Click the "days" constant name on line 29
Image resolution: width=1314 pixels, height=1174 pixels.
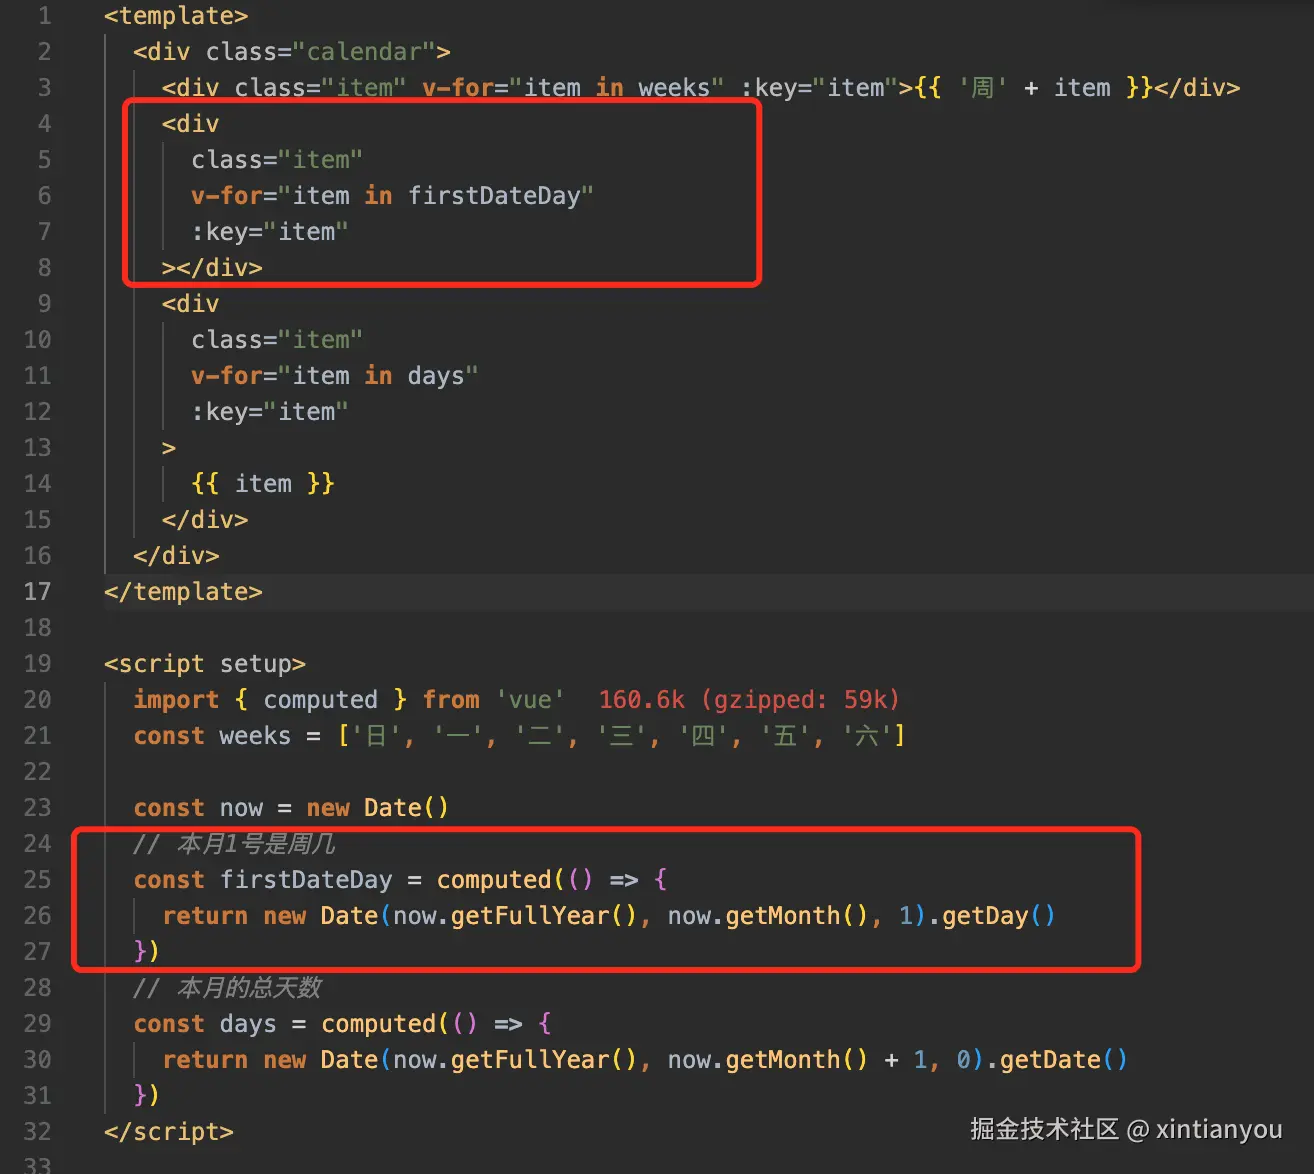(248, 1024)
